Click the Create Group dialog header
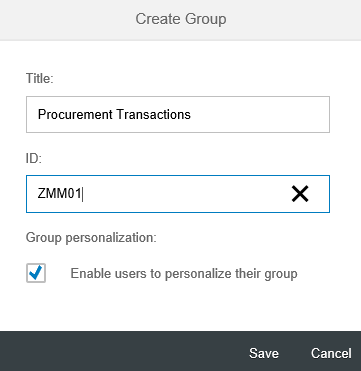Image resolution: width=361 pixels, height=371 pixels. pos(181,19)
